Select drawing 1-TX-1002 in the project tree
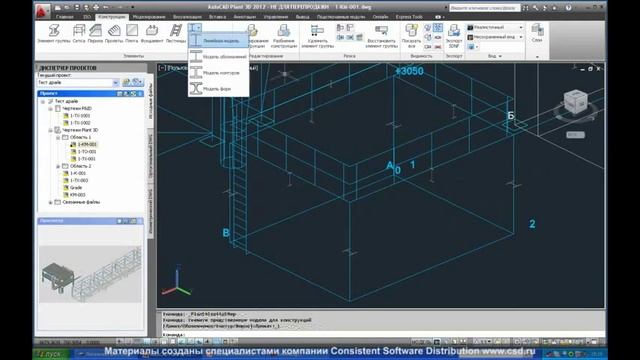The width and height of the screenshot is (640, 360). 80,123
